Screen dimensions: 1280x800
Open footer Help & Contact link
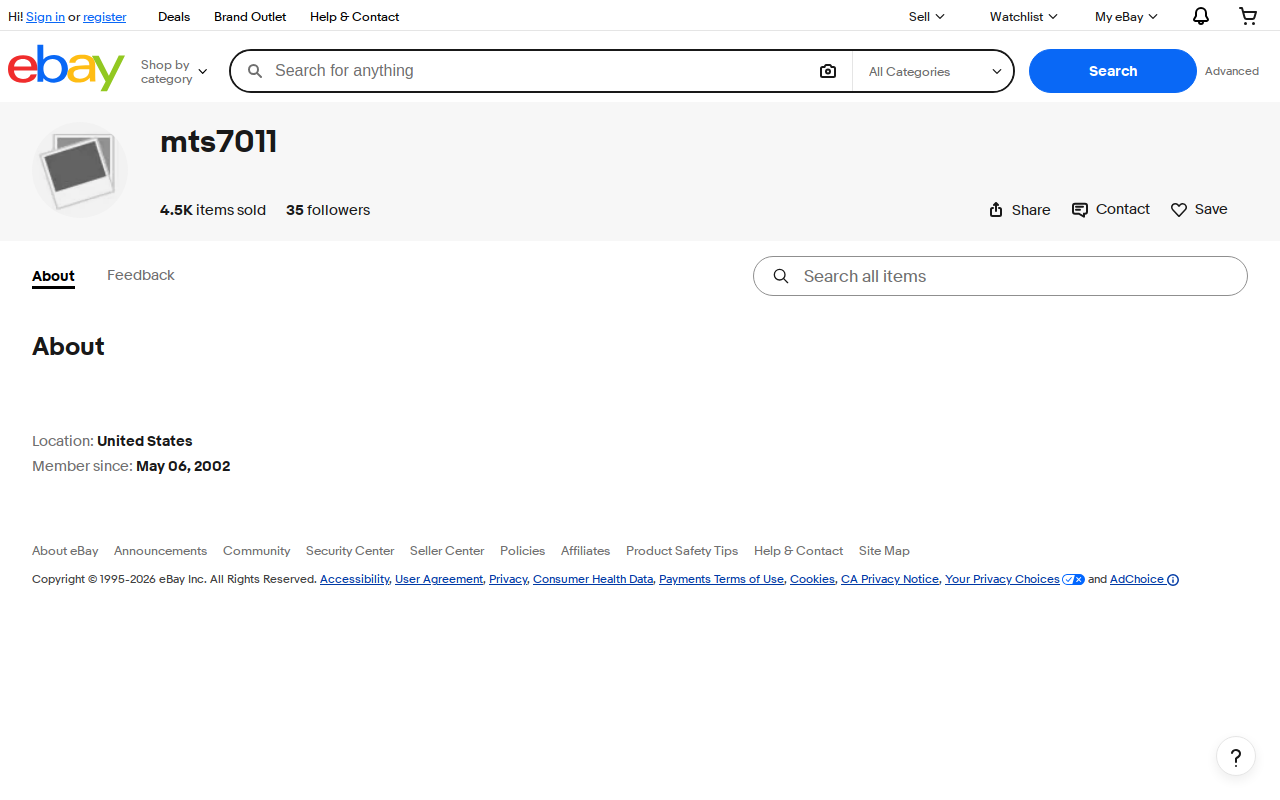click(x=798, y=551)
